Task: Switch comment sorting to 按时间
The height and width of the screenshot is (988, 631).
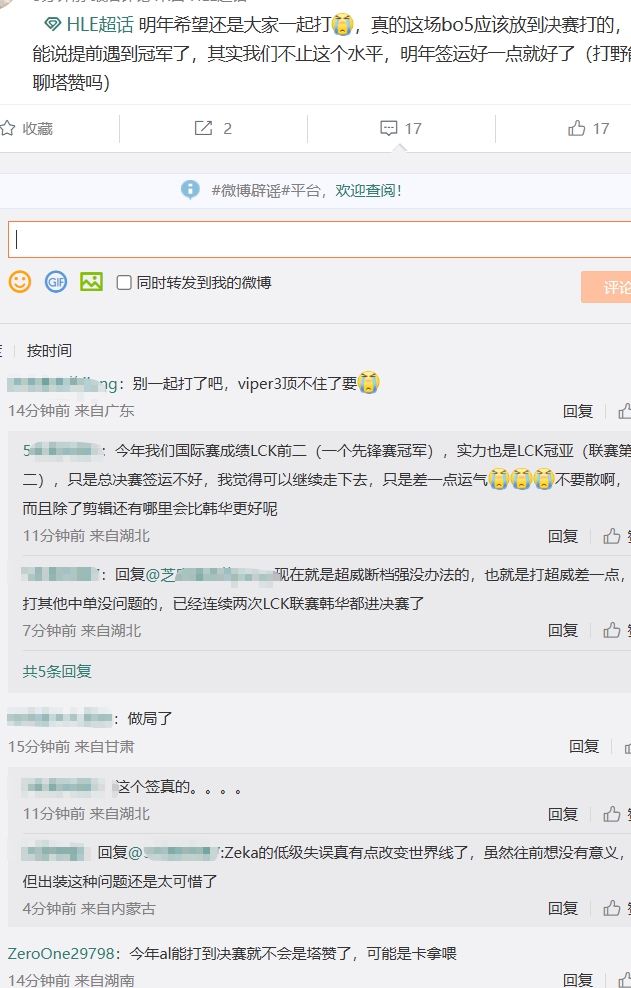Action: coord(49,350)
